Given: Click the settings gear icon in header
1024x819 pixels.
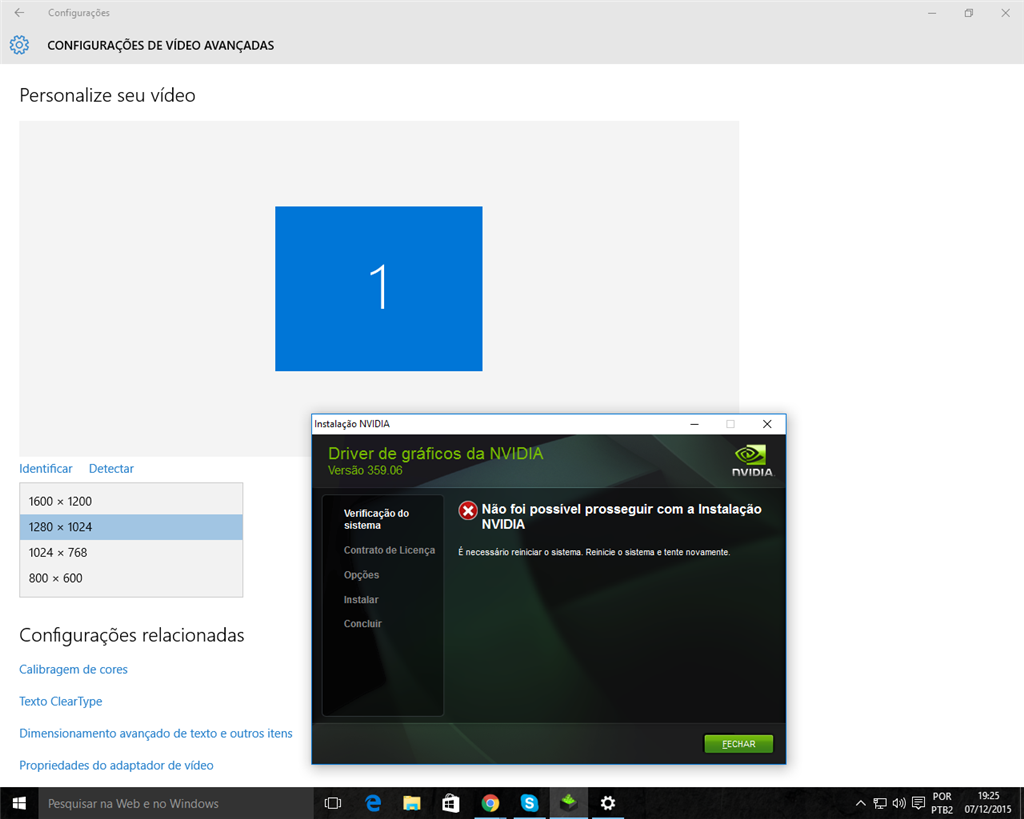Looking at the screenshot, I should pyautogui.click(x=20, y=45).
